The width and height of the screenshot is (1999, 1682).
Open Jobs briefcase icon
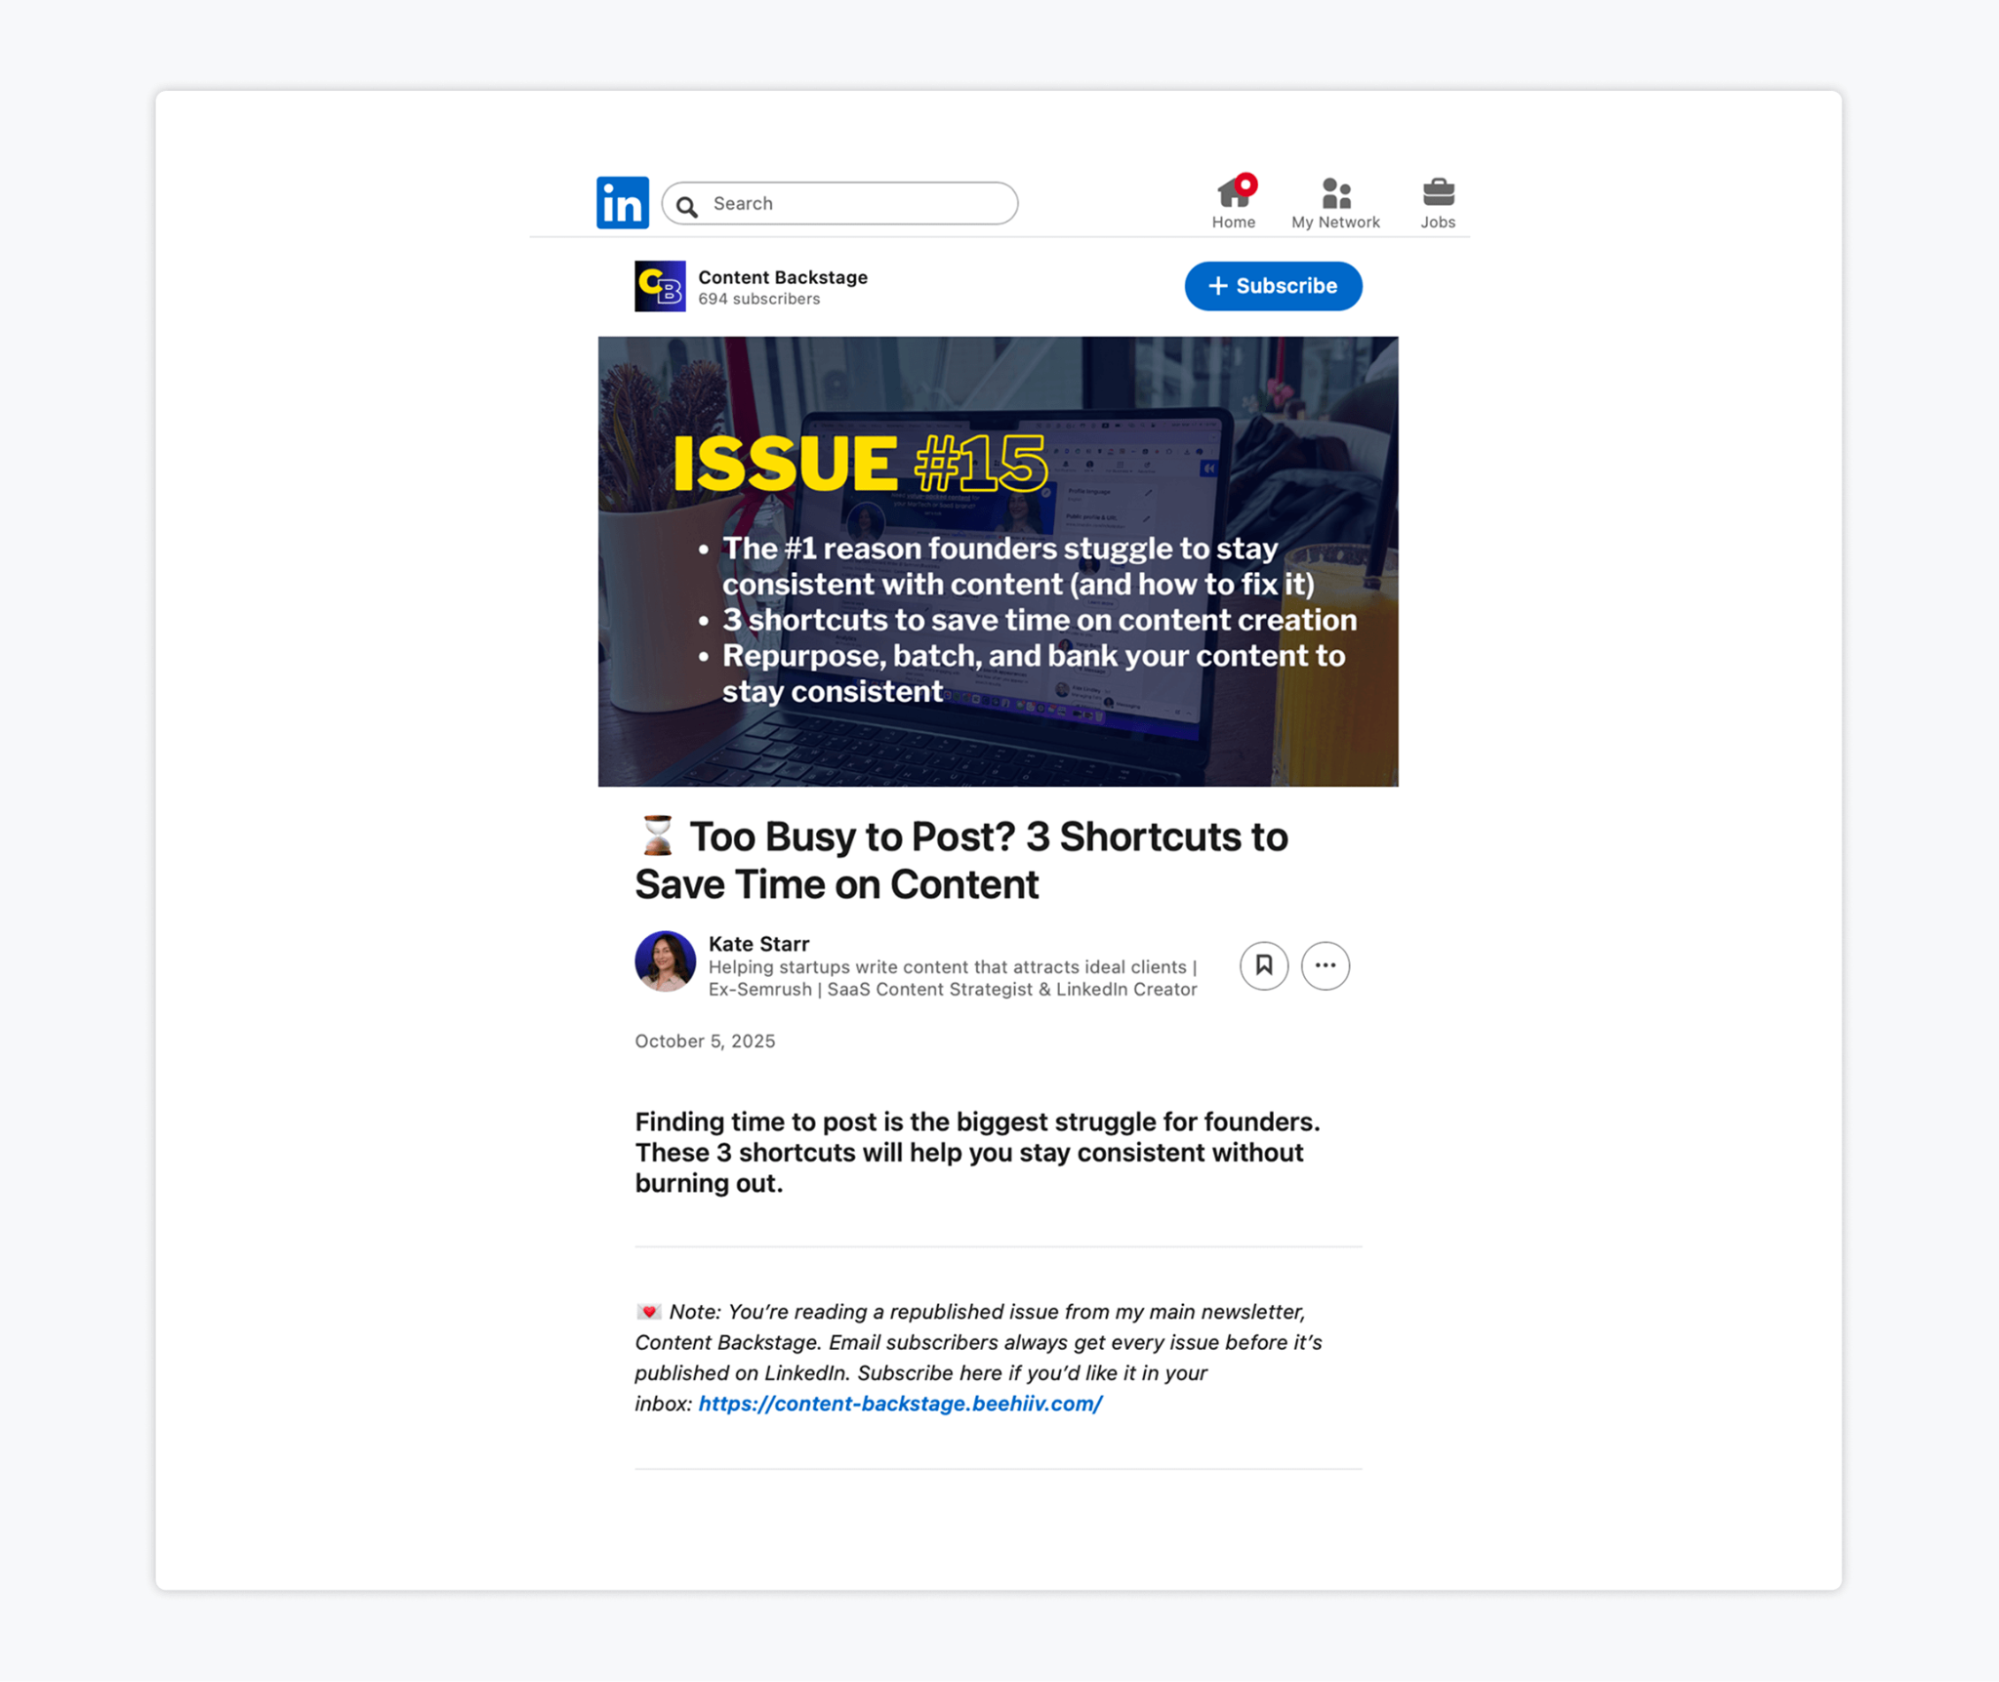point(1437,191)
